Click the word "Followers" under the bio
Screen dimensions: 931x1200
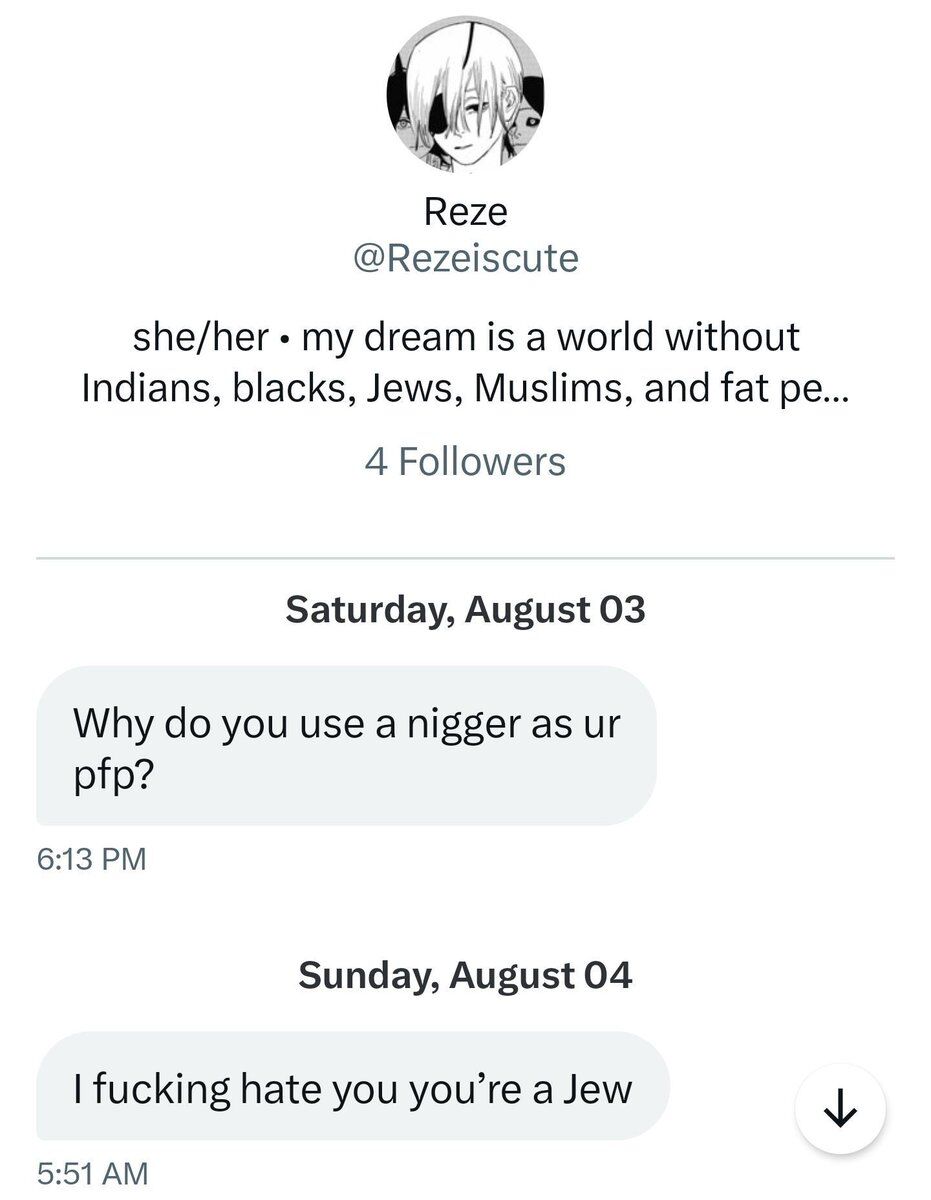(482, 462)
